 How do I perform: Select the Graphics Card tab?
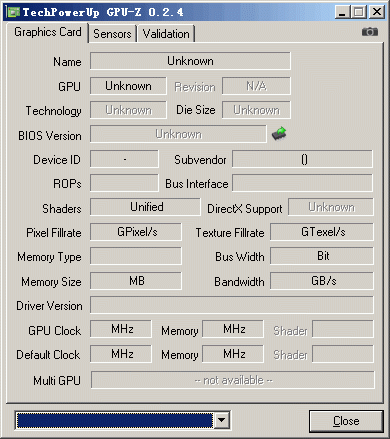click(48, 32)
